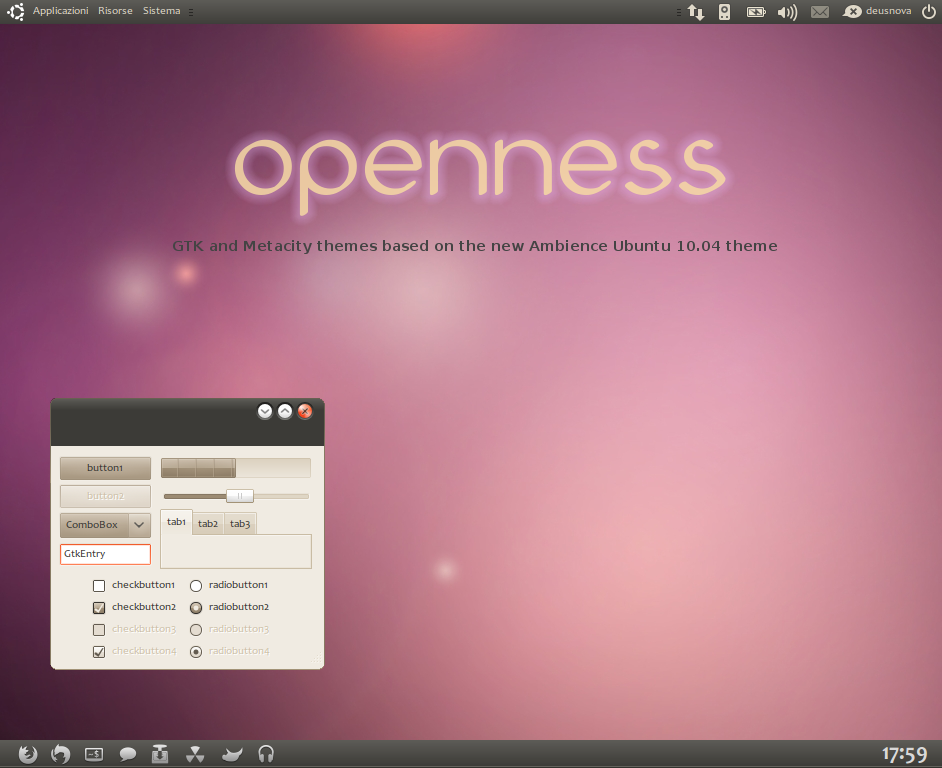This screenshot has height=768, width=942.
Task: Open the headphones music player launcher
Action: point(266,754)
